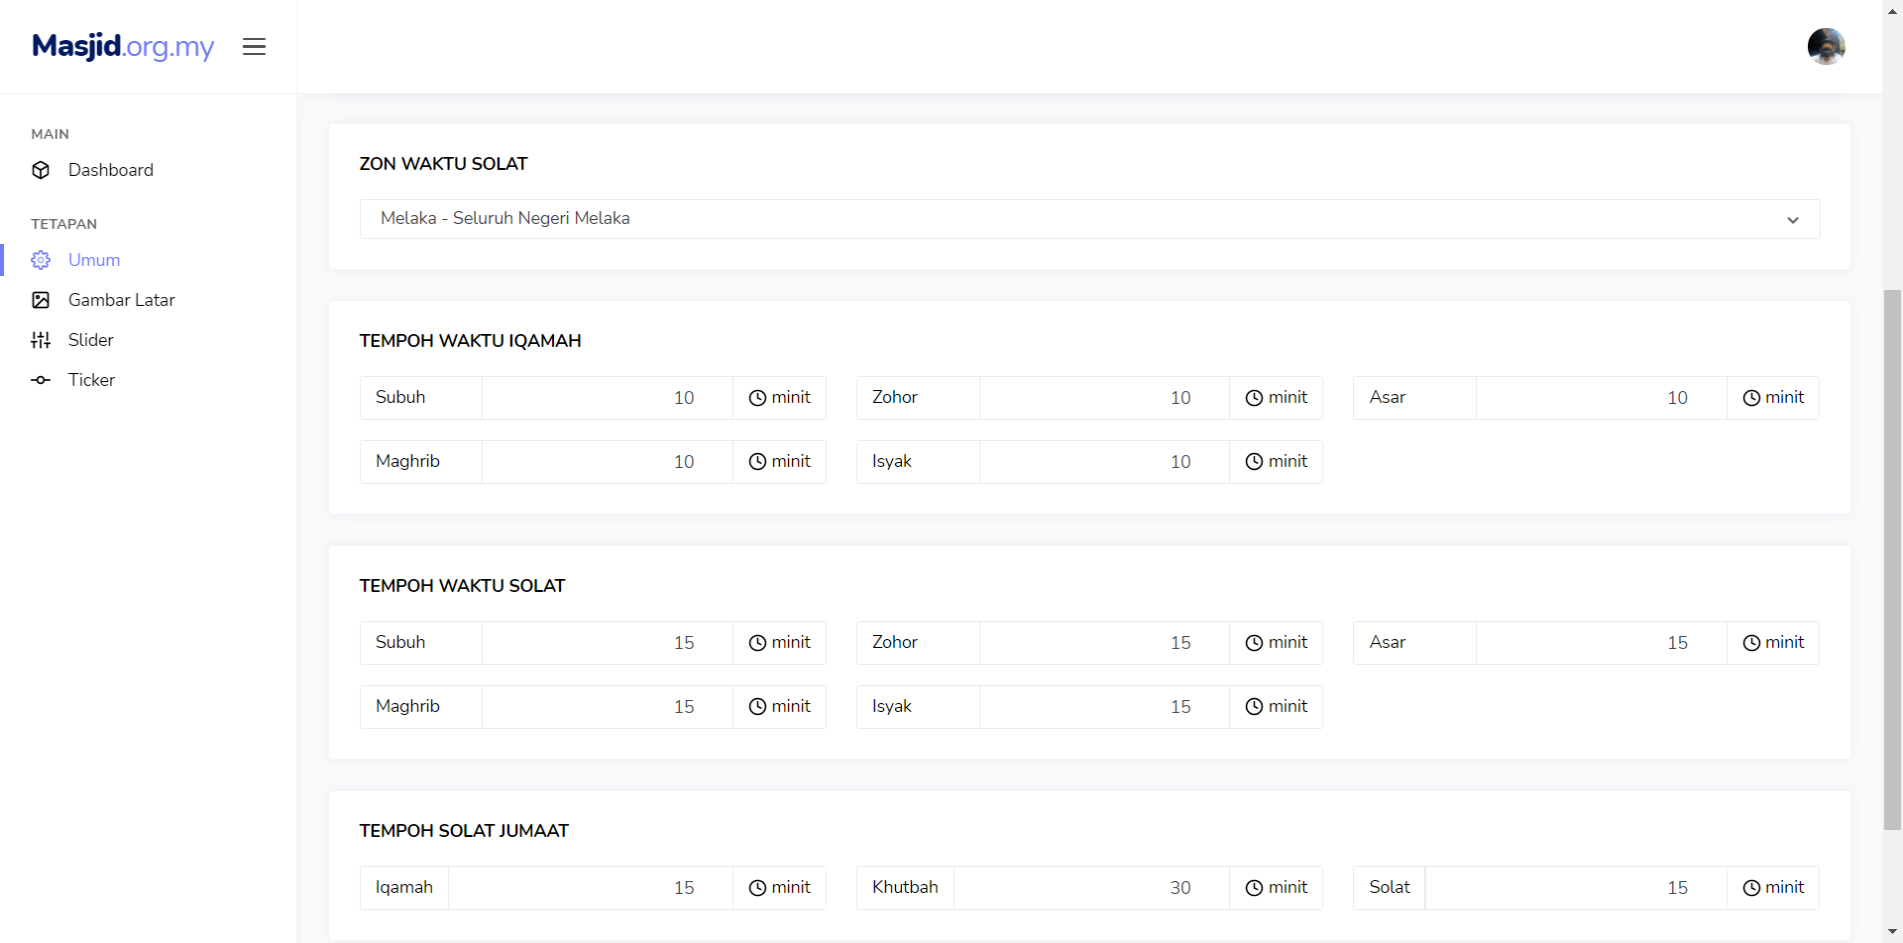The height and width of the screenshot is (943, 1903).
Task: Open the Dashboard menu item
Action: click(110, 170)
